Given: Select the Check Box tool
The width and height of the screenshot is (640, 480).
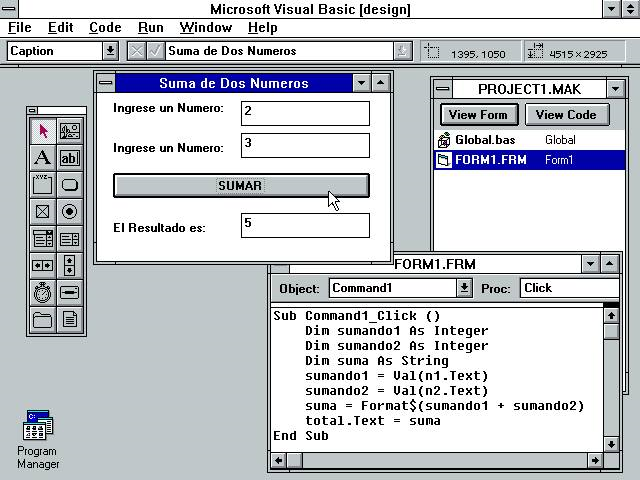Looking at the screenshot, I should 43,212.
